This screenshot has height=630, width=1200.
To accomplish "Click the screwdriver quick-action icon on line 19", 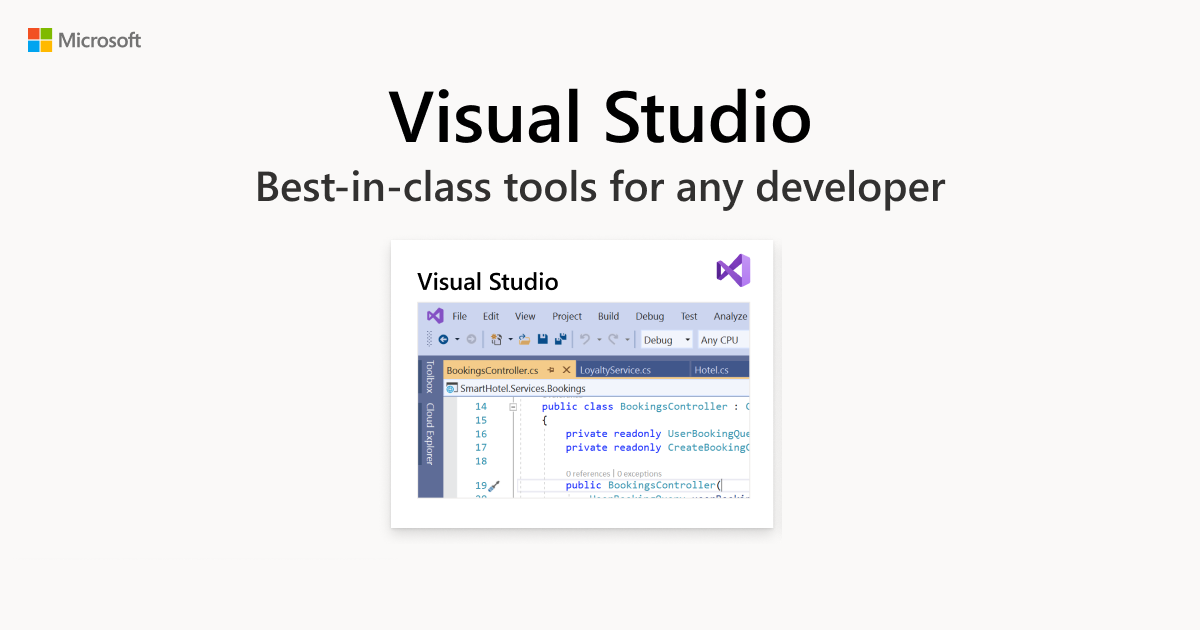I will pos(493,486).
